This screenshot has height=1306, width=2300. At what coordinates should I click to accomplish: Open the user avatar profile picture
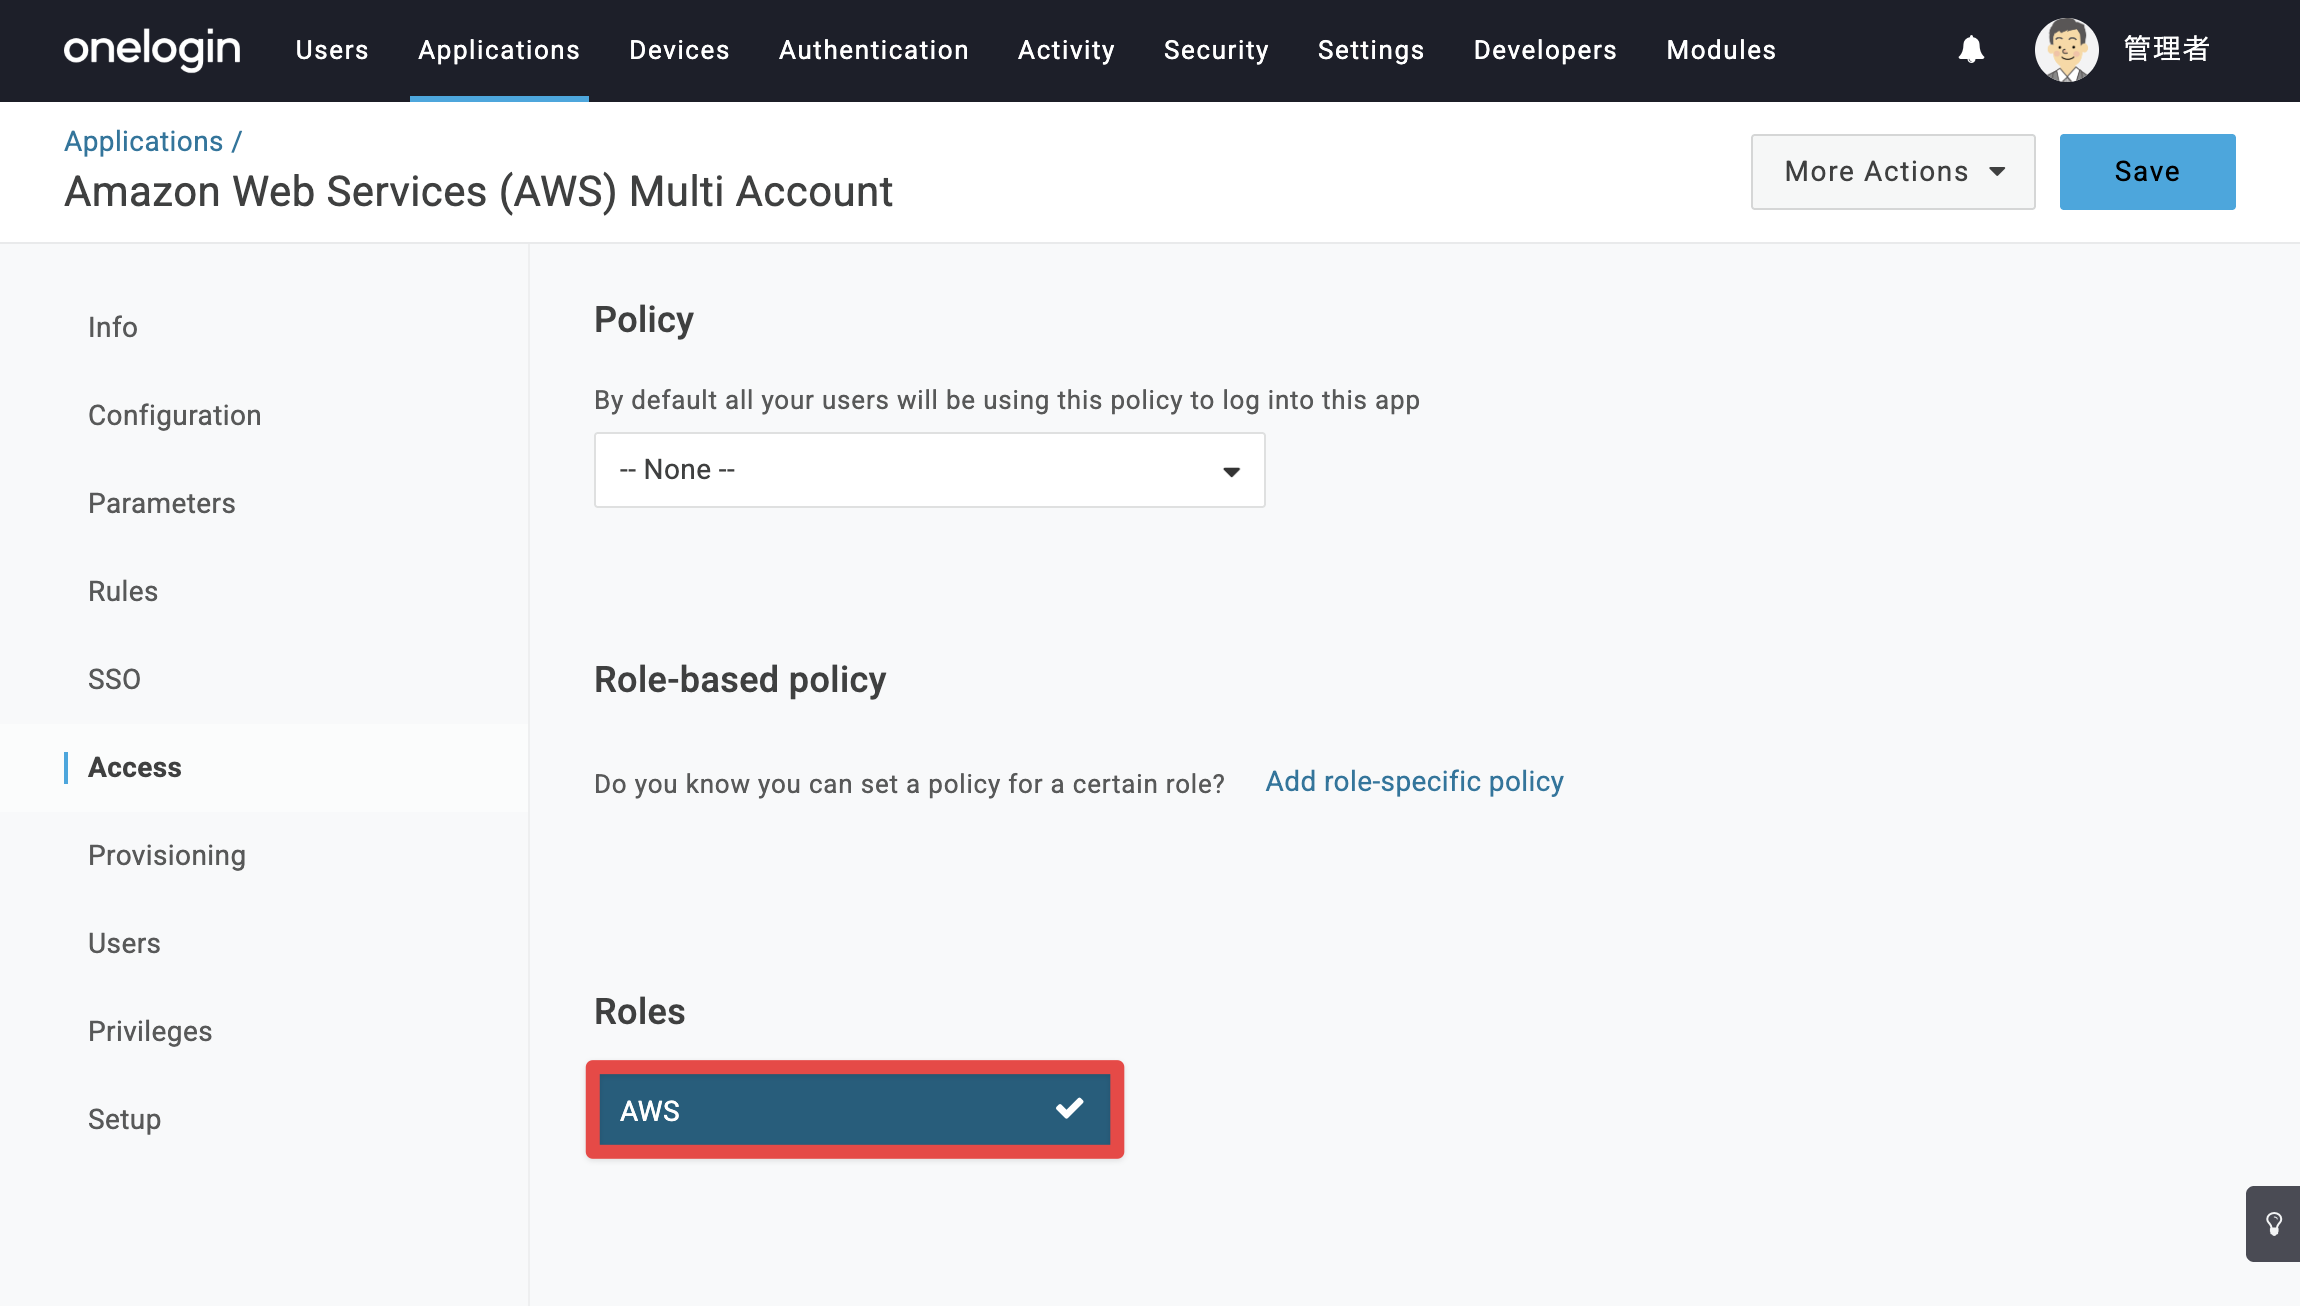coord(2066,49)
